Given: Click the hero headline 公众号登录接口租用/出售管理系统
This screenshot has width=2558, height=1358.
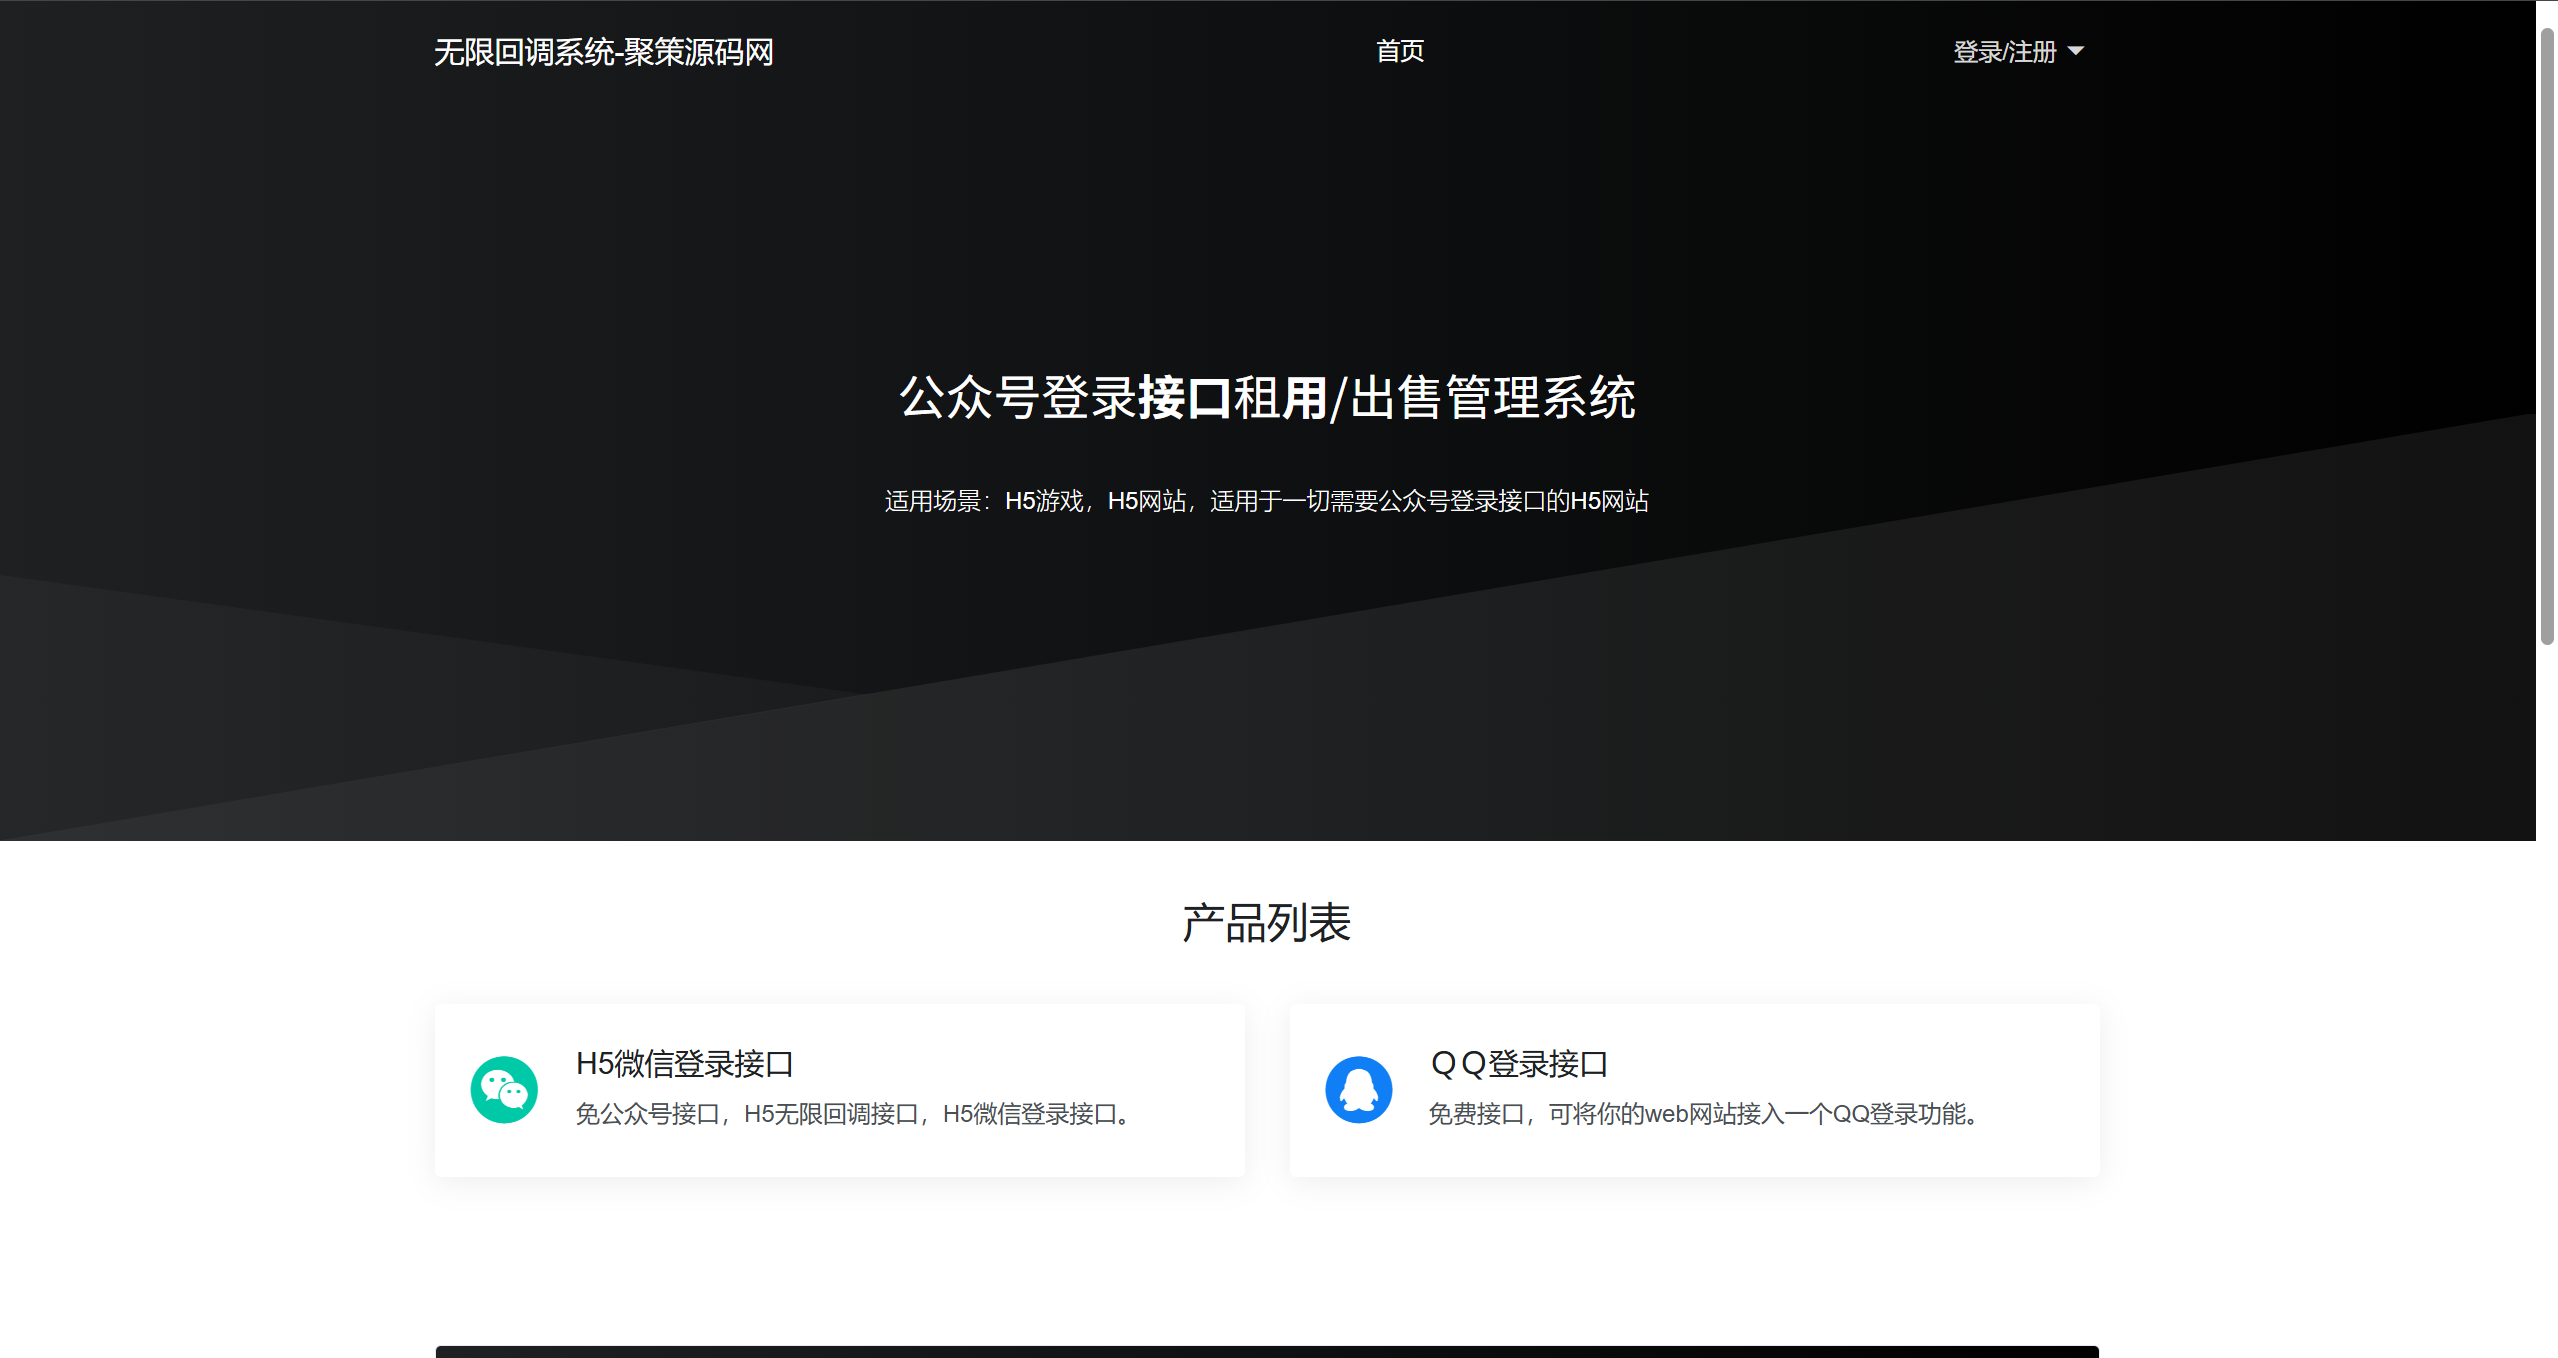Looking at the screenshot, I should [1267, 398].
